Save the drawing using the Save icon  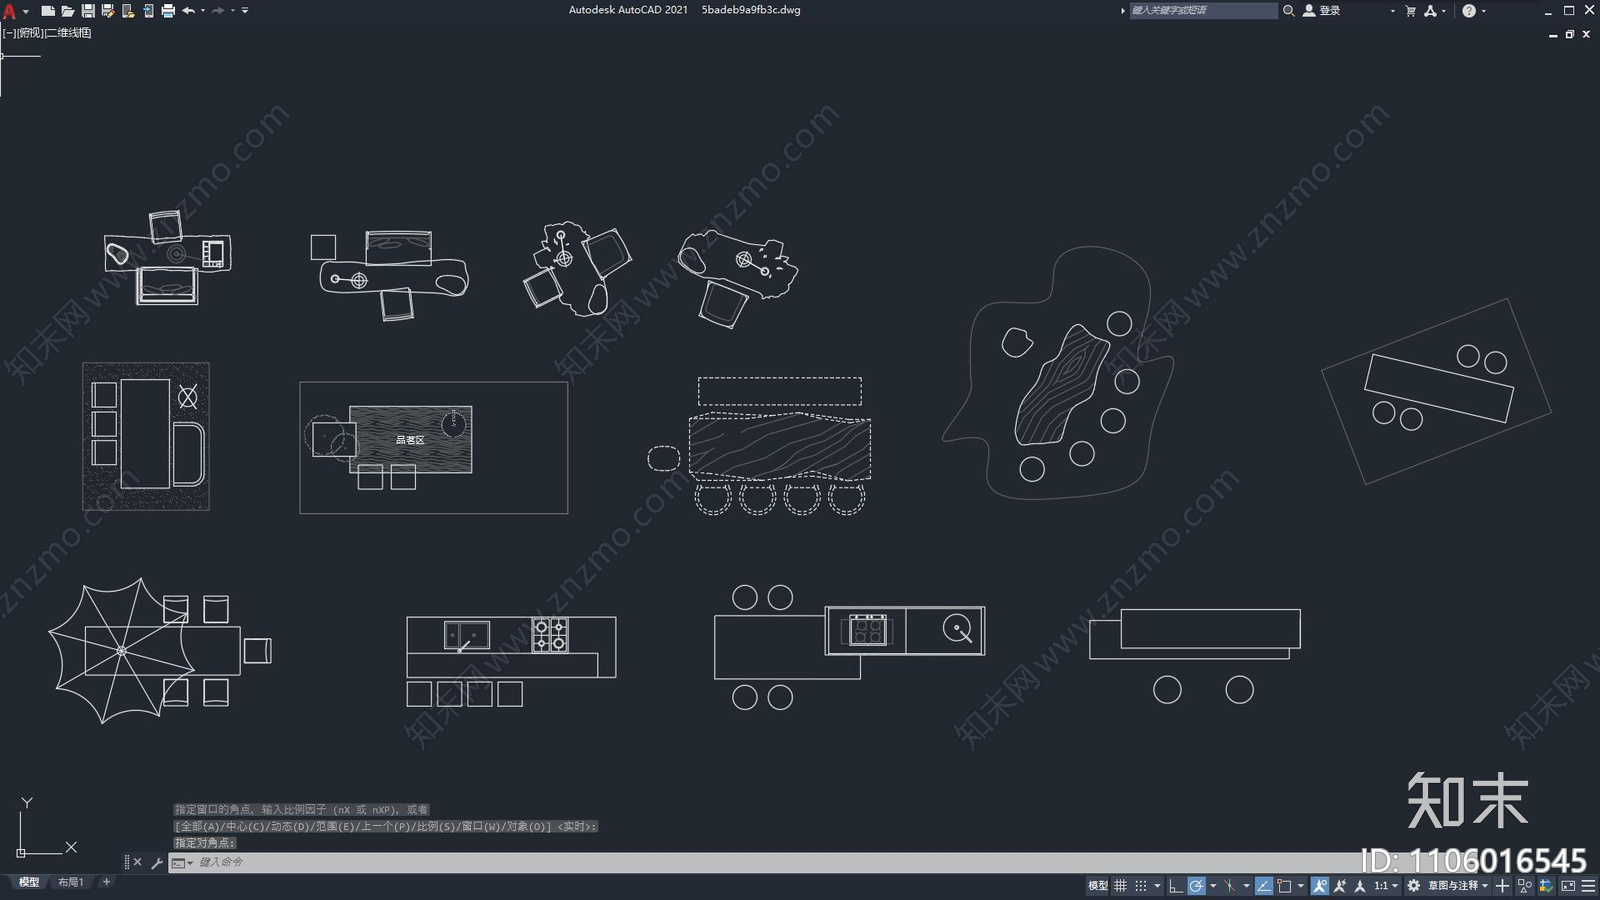tap(88, 11)
